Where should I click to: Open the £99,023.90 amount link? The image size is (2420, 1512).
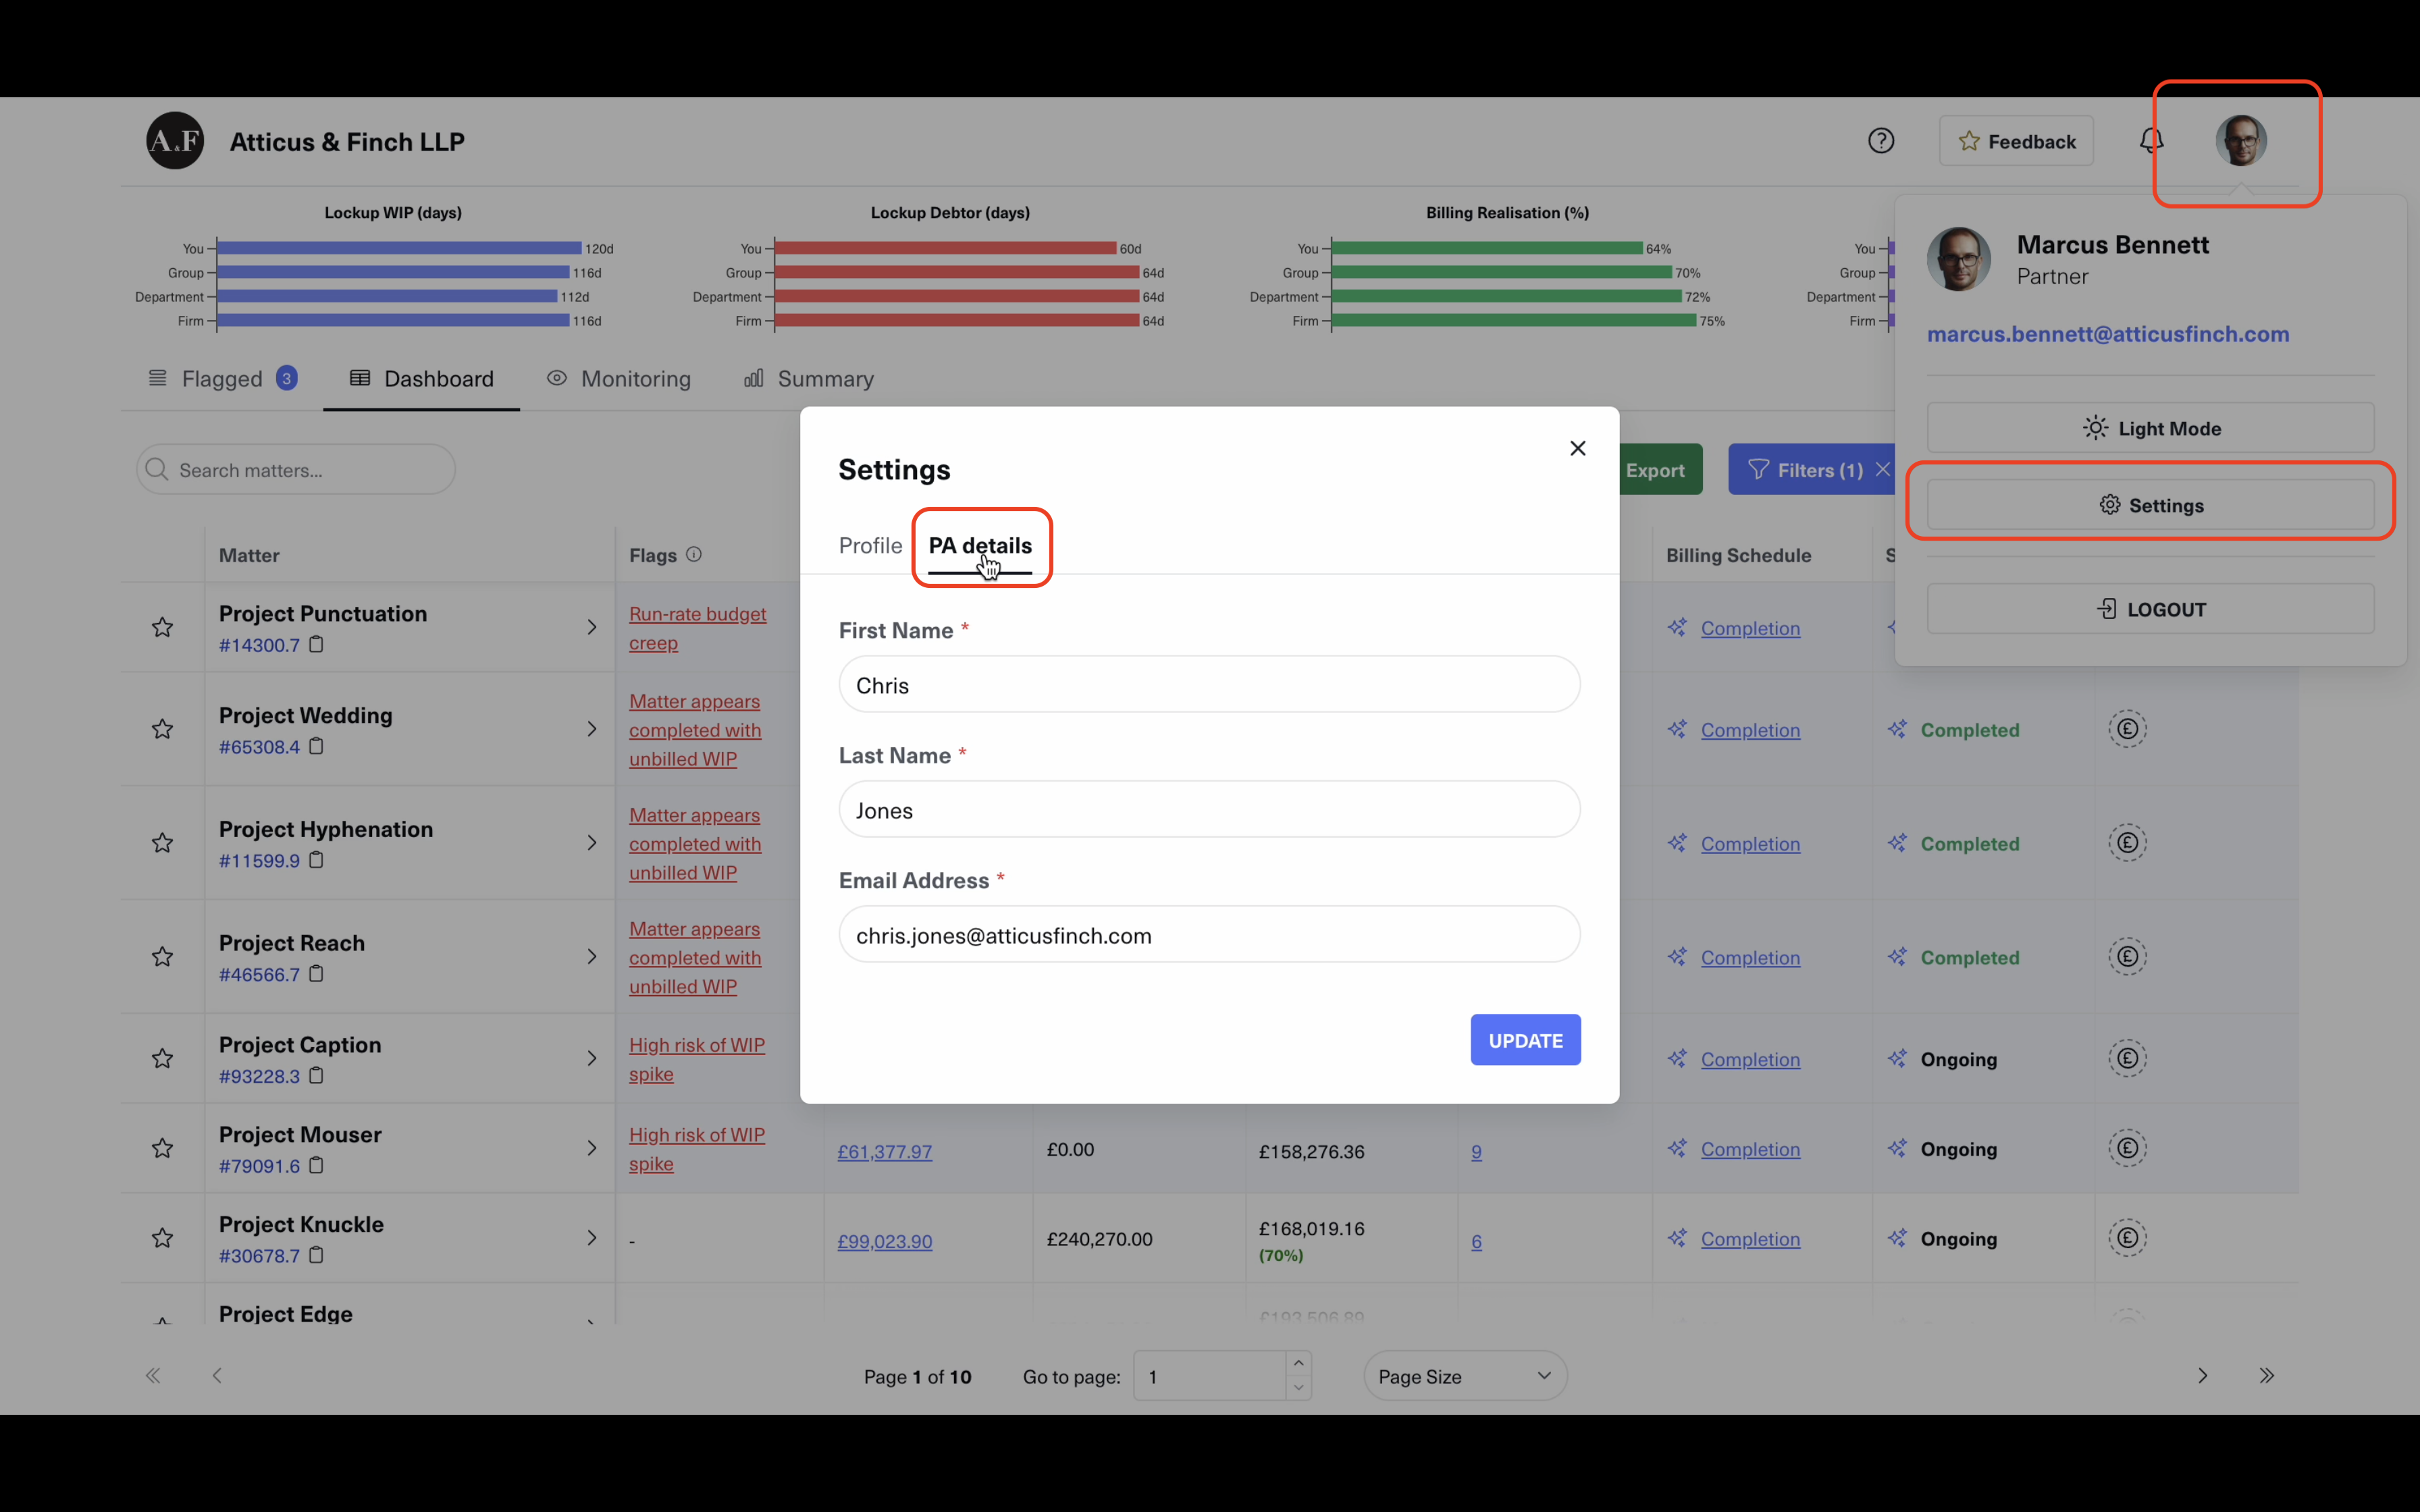click(884, 1241)
